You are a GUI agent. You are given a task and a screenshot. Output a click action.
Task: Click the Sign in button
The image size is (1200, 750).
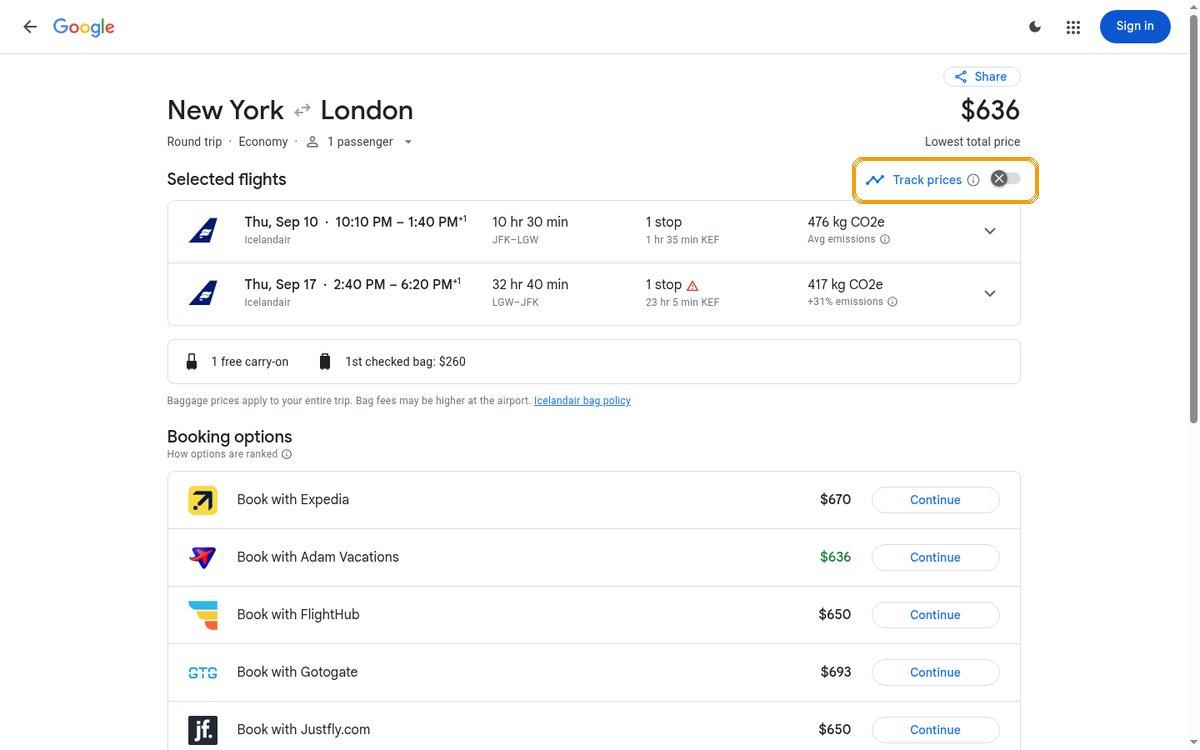click(1135, 27)
